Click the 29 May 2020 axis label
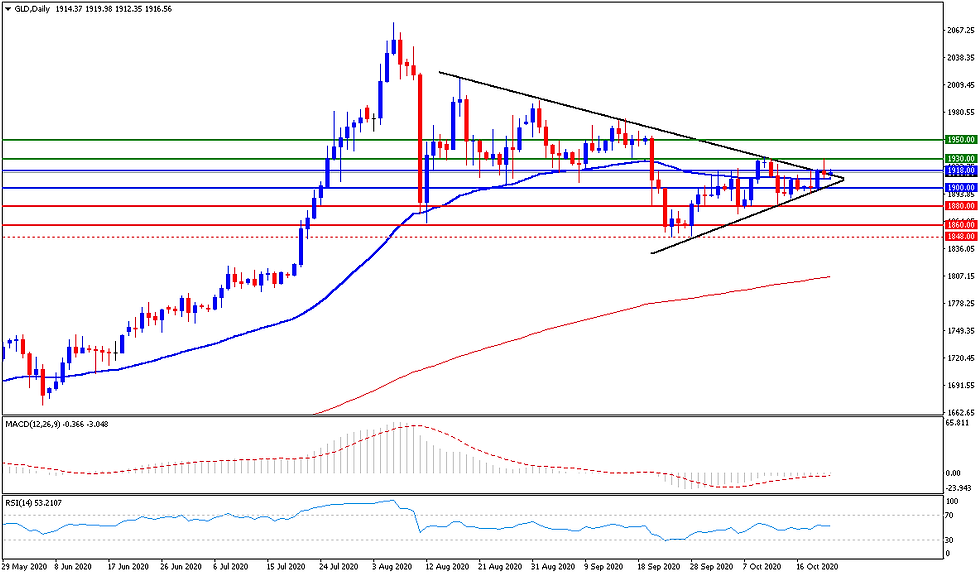This screenshot has width=980, height=576. (x=27, y=565)
